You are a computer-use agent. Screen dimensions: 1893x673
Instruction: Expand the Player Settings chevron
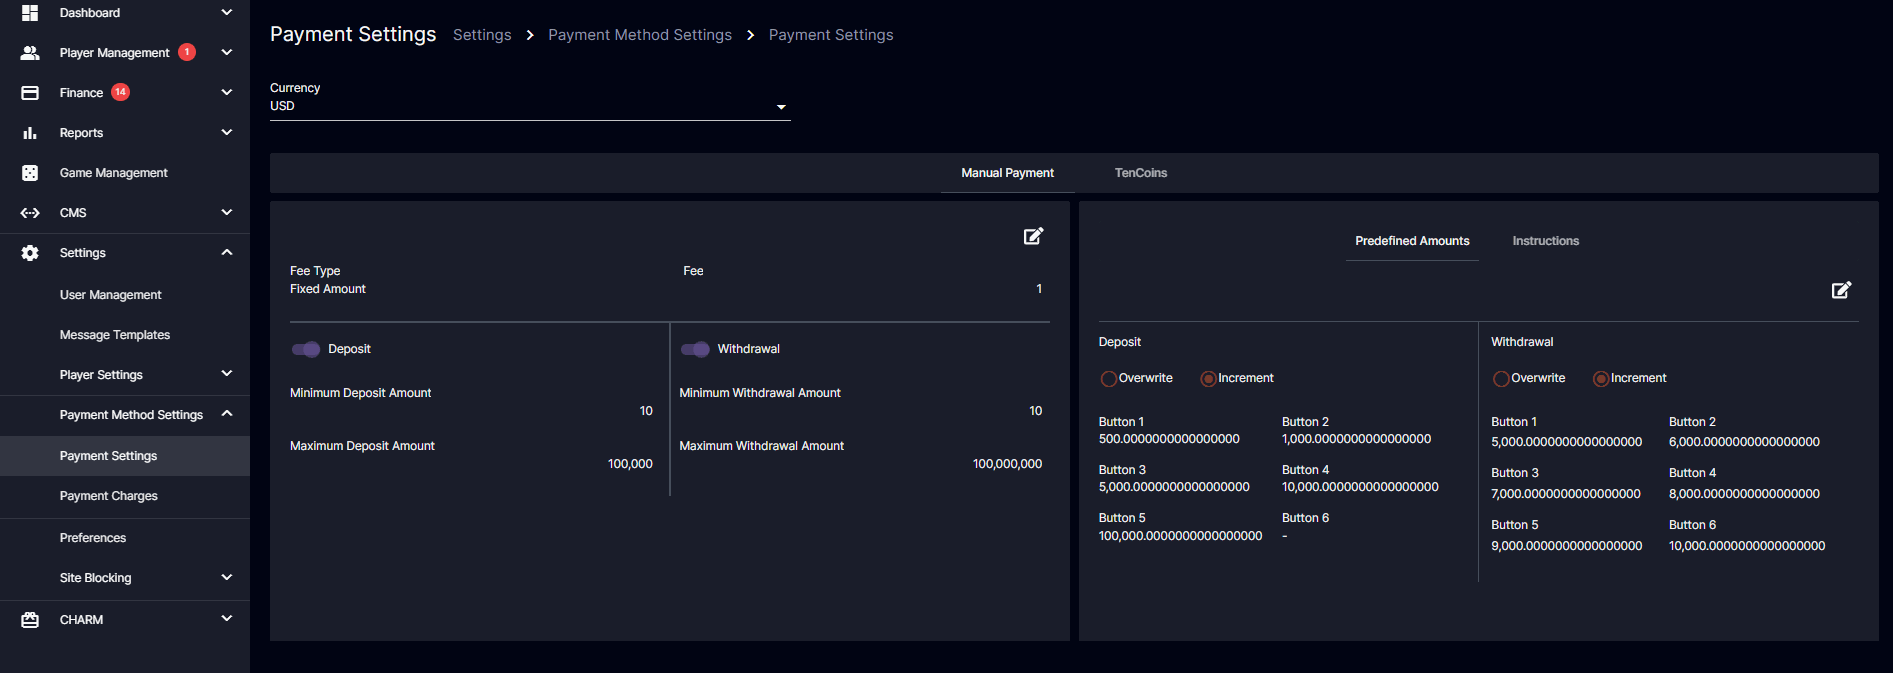coord(227,374)
